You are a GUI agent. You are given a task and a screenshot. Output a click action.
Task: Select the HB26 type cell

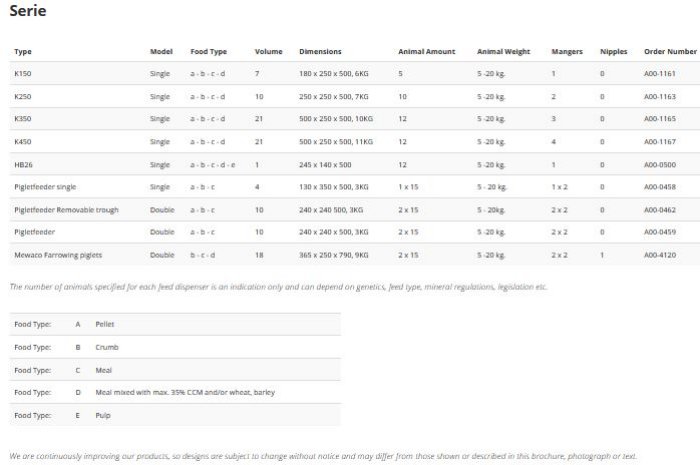pyautogui.click(x=23, y=164)
